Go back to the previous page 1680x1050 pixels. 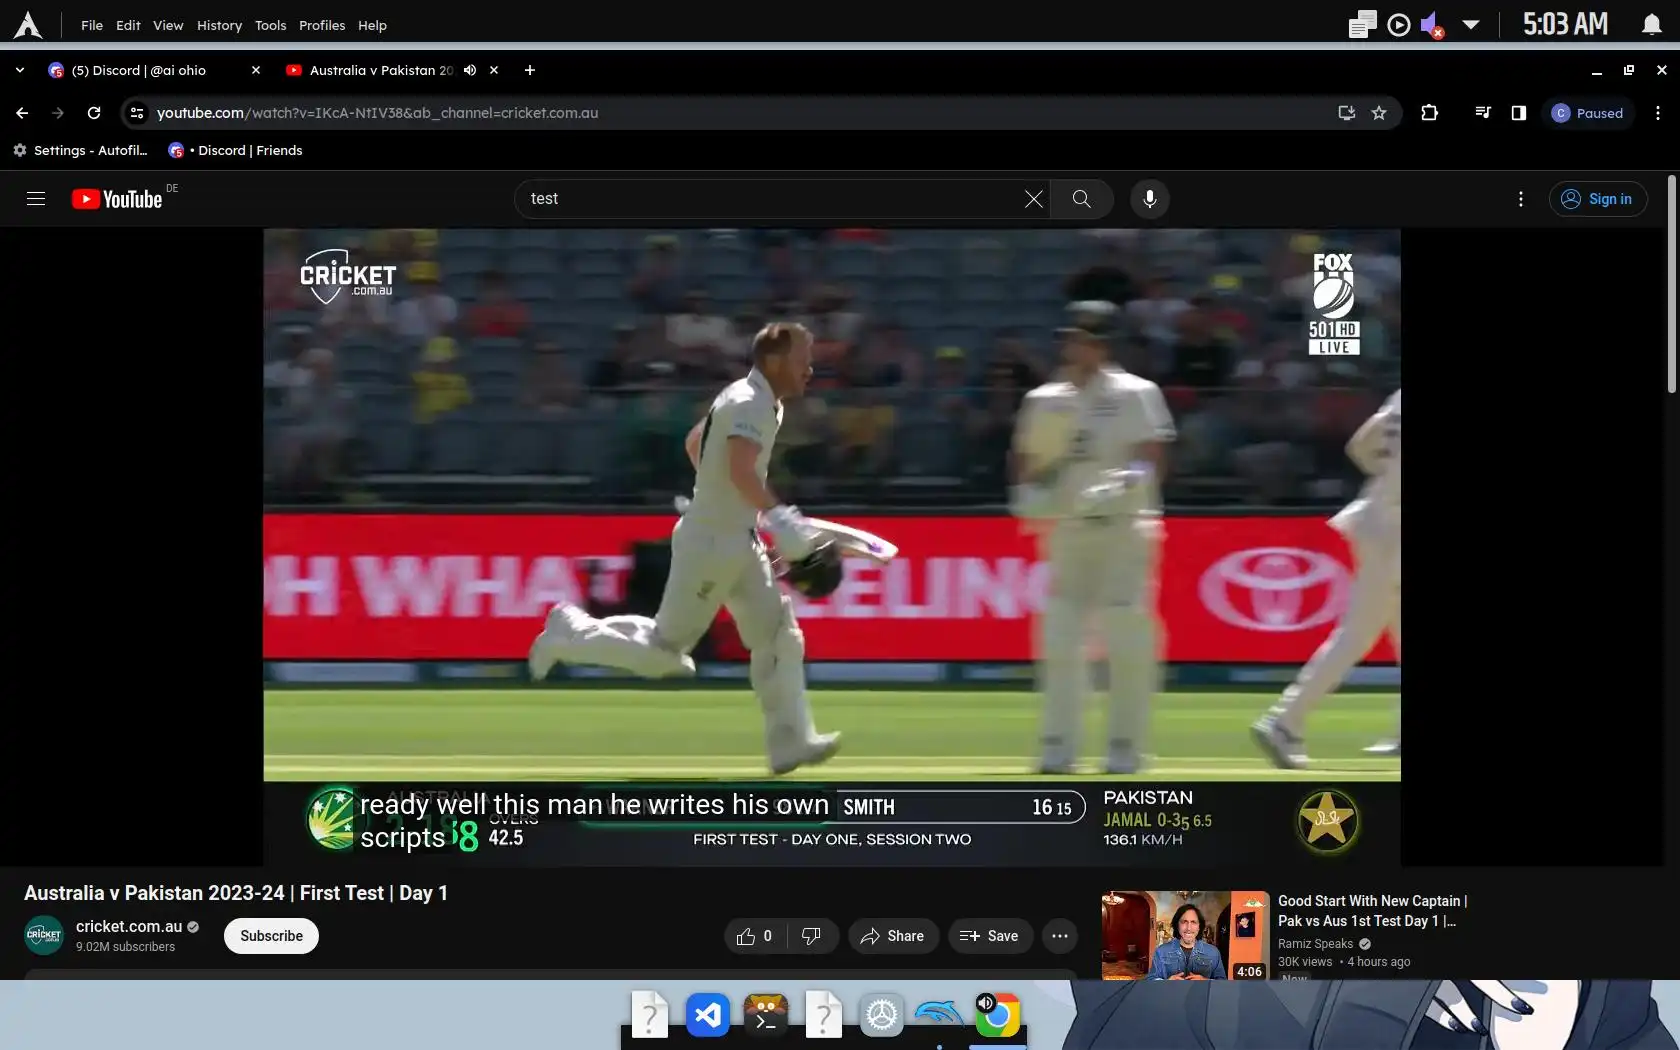point(22,113)
